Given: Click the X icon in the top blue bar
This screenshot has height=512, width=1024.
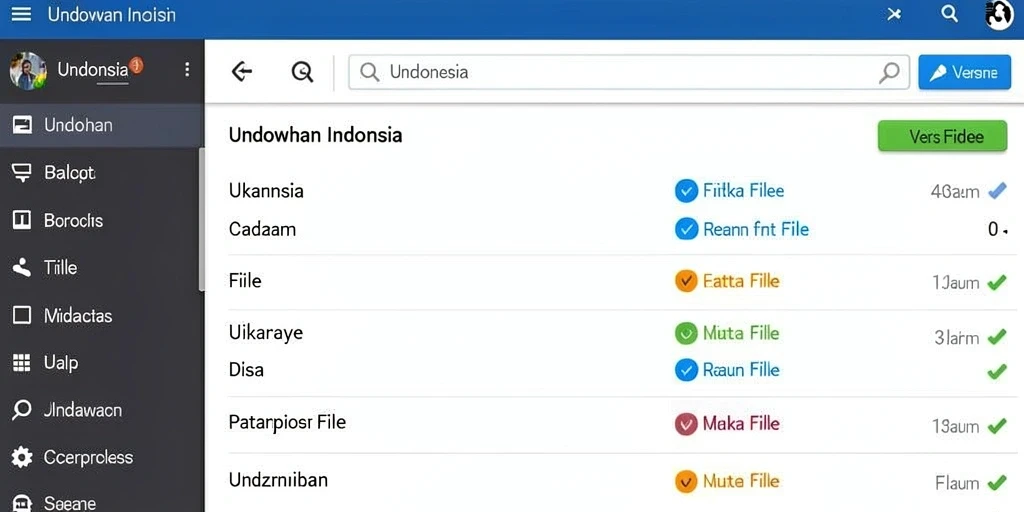Looking at the screenshot, I should pos(894,14).
